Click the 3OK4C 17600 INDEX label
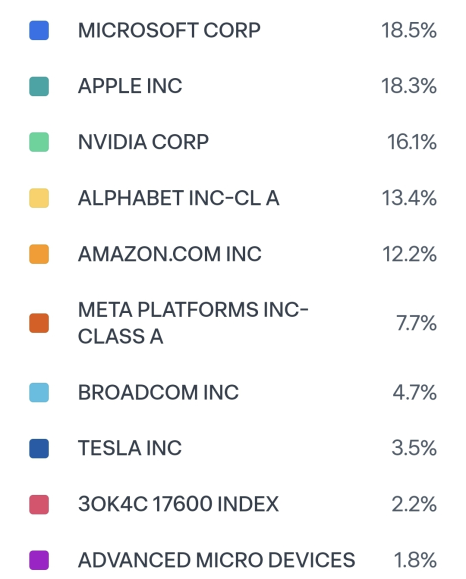Viewport: 466px width, 579px height. pos(178,504)
